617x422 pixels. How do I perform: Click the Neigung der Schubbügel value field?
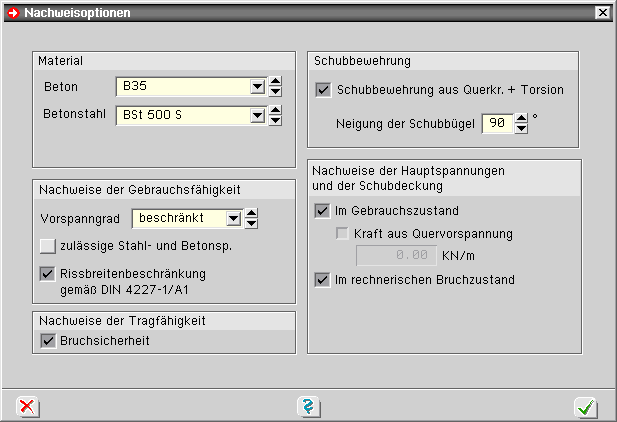tap(496, 123)
